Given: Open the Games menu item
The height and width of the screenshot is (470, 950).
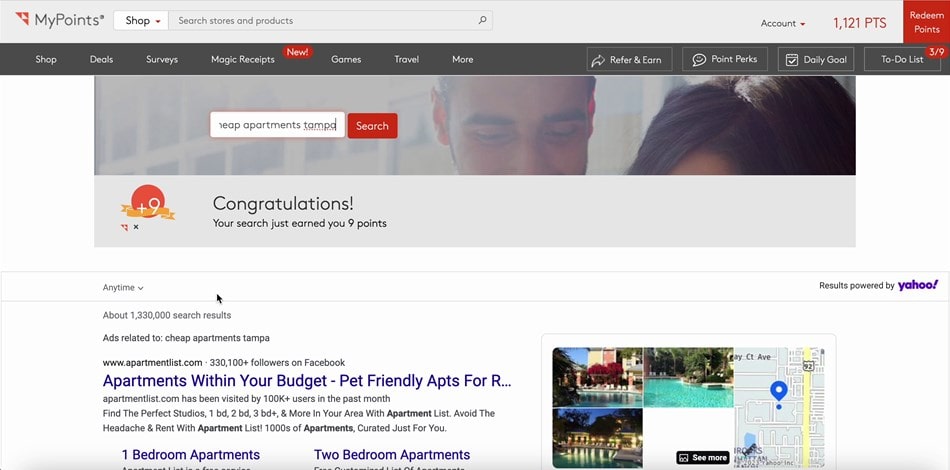Looking at the screenshot, I should [346, 59].
